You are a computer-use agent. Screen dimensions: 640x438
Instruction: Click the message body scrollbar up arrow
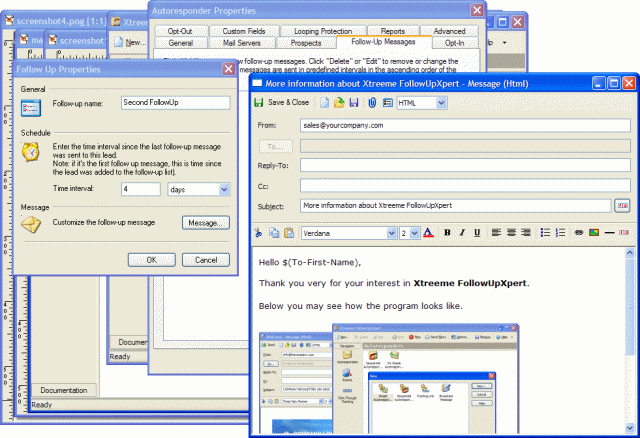(629, 253)
